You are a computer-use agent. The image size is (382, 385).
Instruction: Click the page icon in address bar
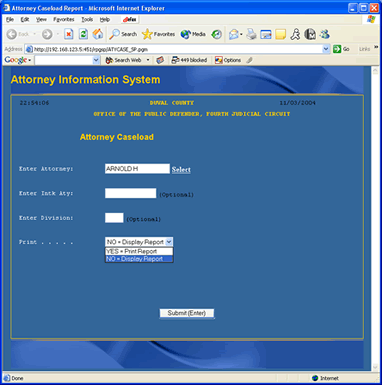[29, 49]
